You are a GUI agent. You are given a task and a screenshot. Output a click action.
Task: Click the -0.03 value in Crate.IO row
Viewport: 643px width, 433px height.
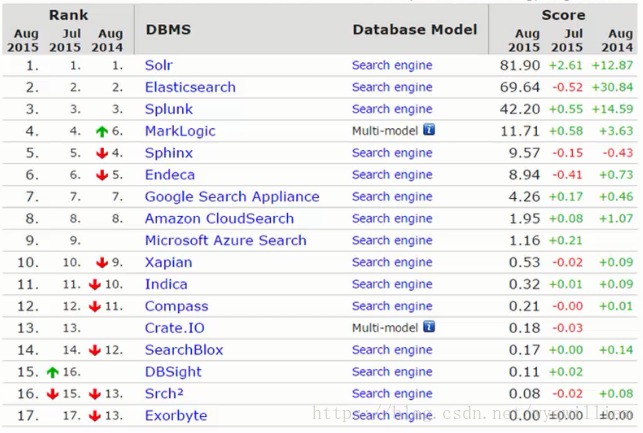[x=568, y=328]
